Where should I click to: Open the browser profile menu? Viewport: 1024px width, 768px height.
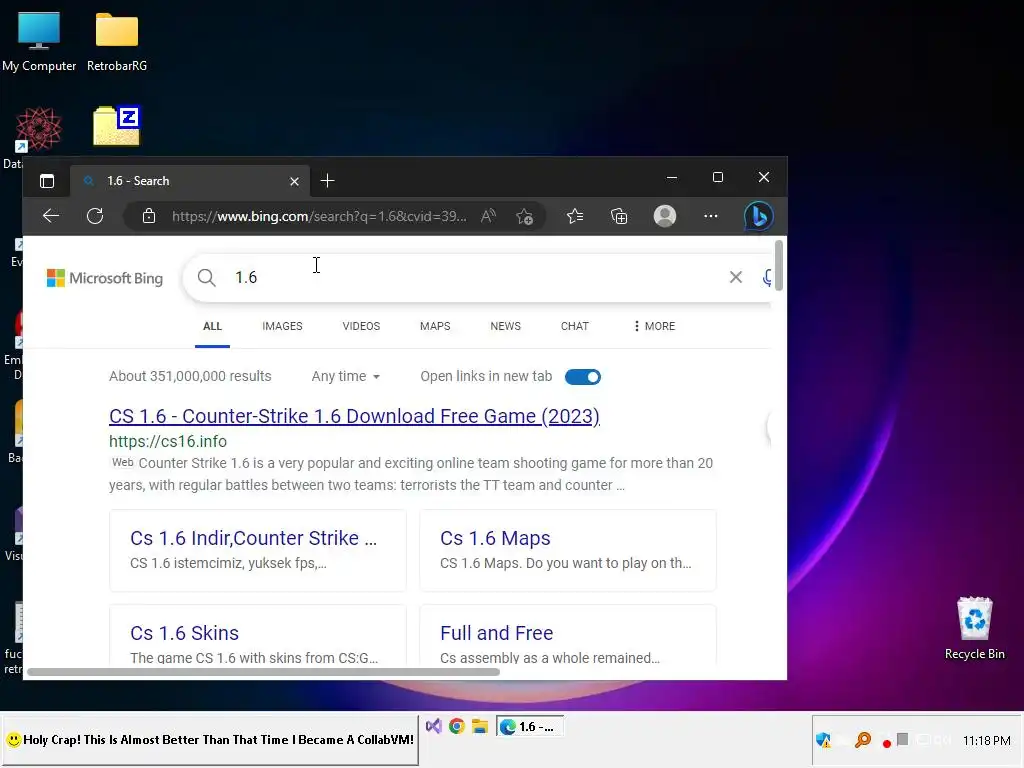point(665,216)
